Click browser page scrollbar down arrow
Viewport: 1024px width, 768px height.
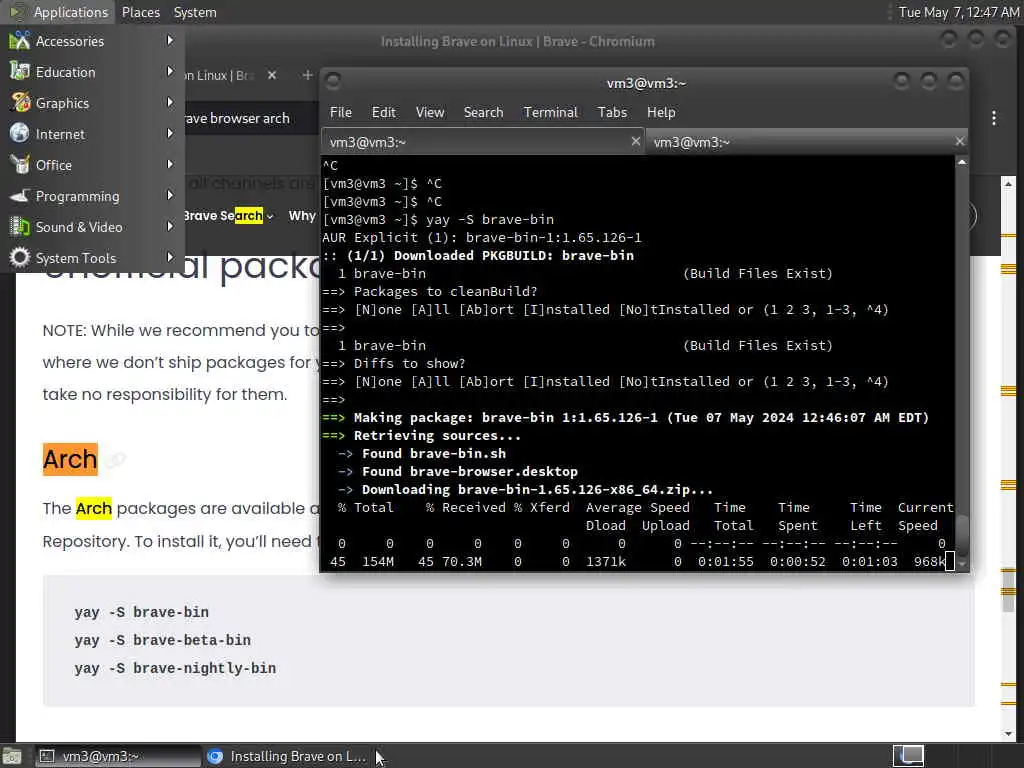[1008, 734]
